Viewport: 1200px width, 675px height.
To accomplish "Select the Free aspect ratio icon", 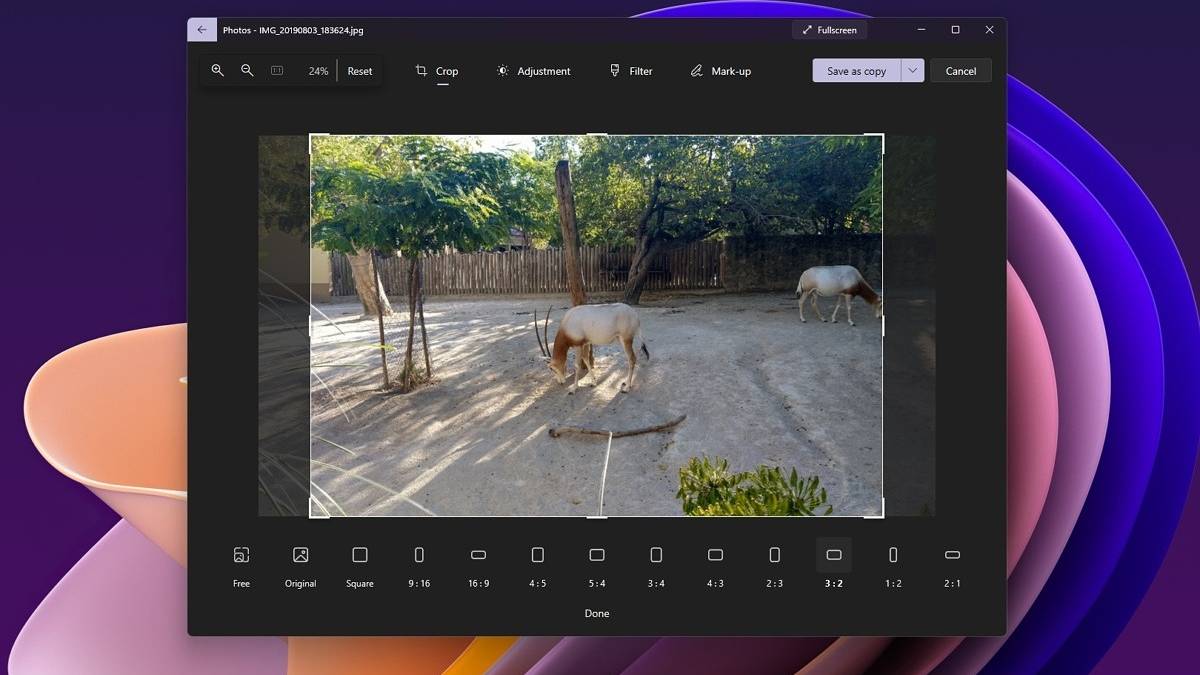I will pyautogui.click(x=241, y=556).
